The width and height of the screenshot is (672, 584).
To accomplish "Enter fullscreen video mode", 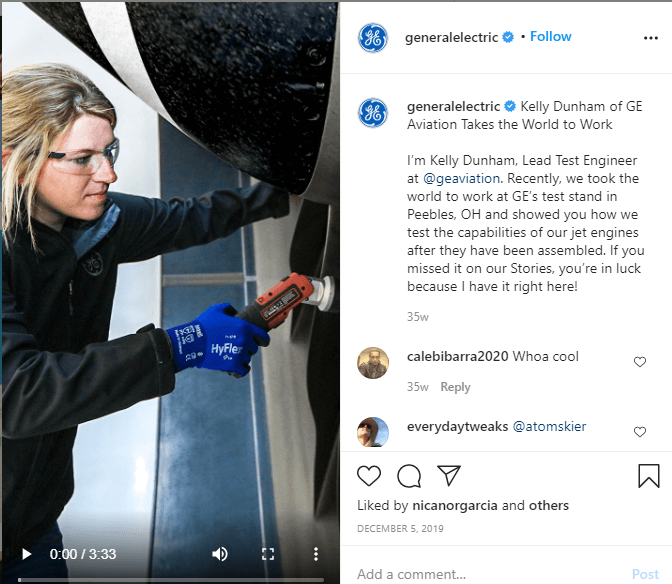I will (x=268, y=554).
